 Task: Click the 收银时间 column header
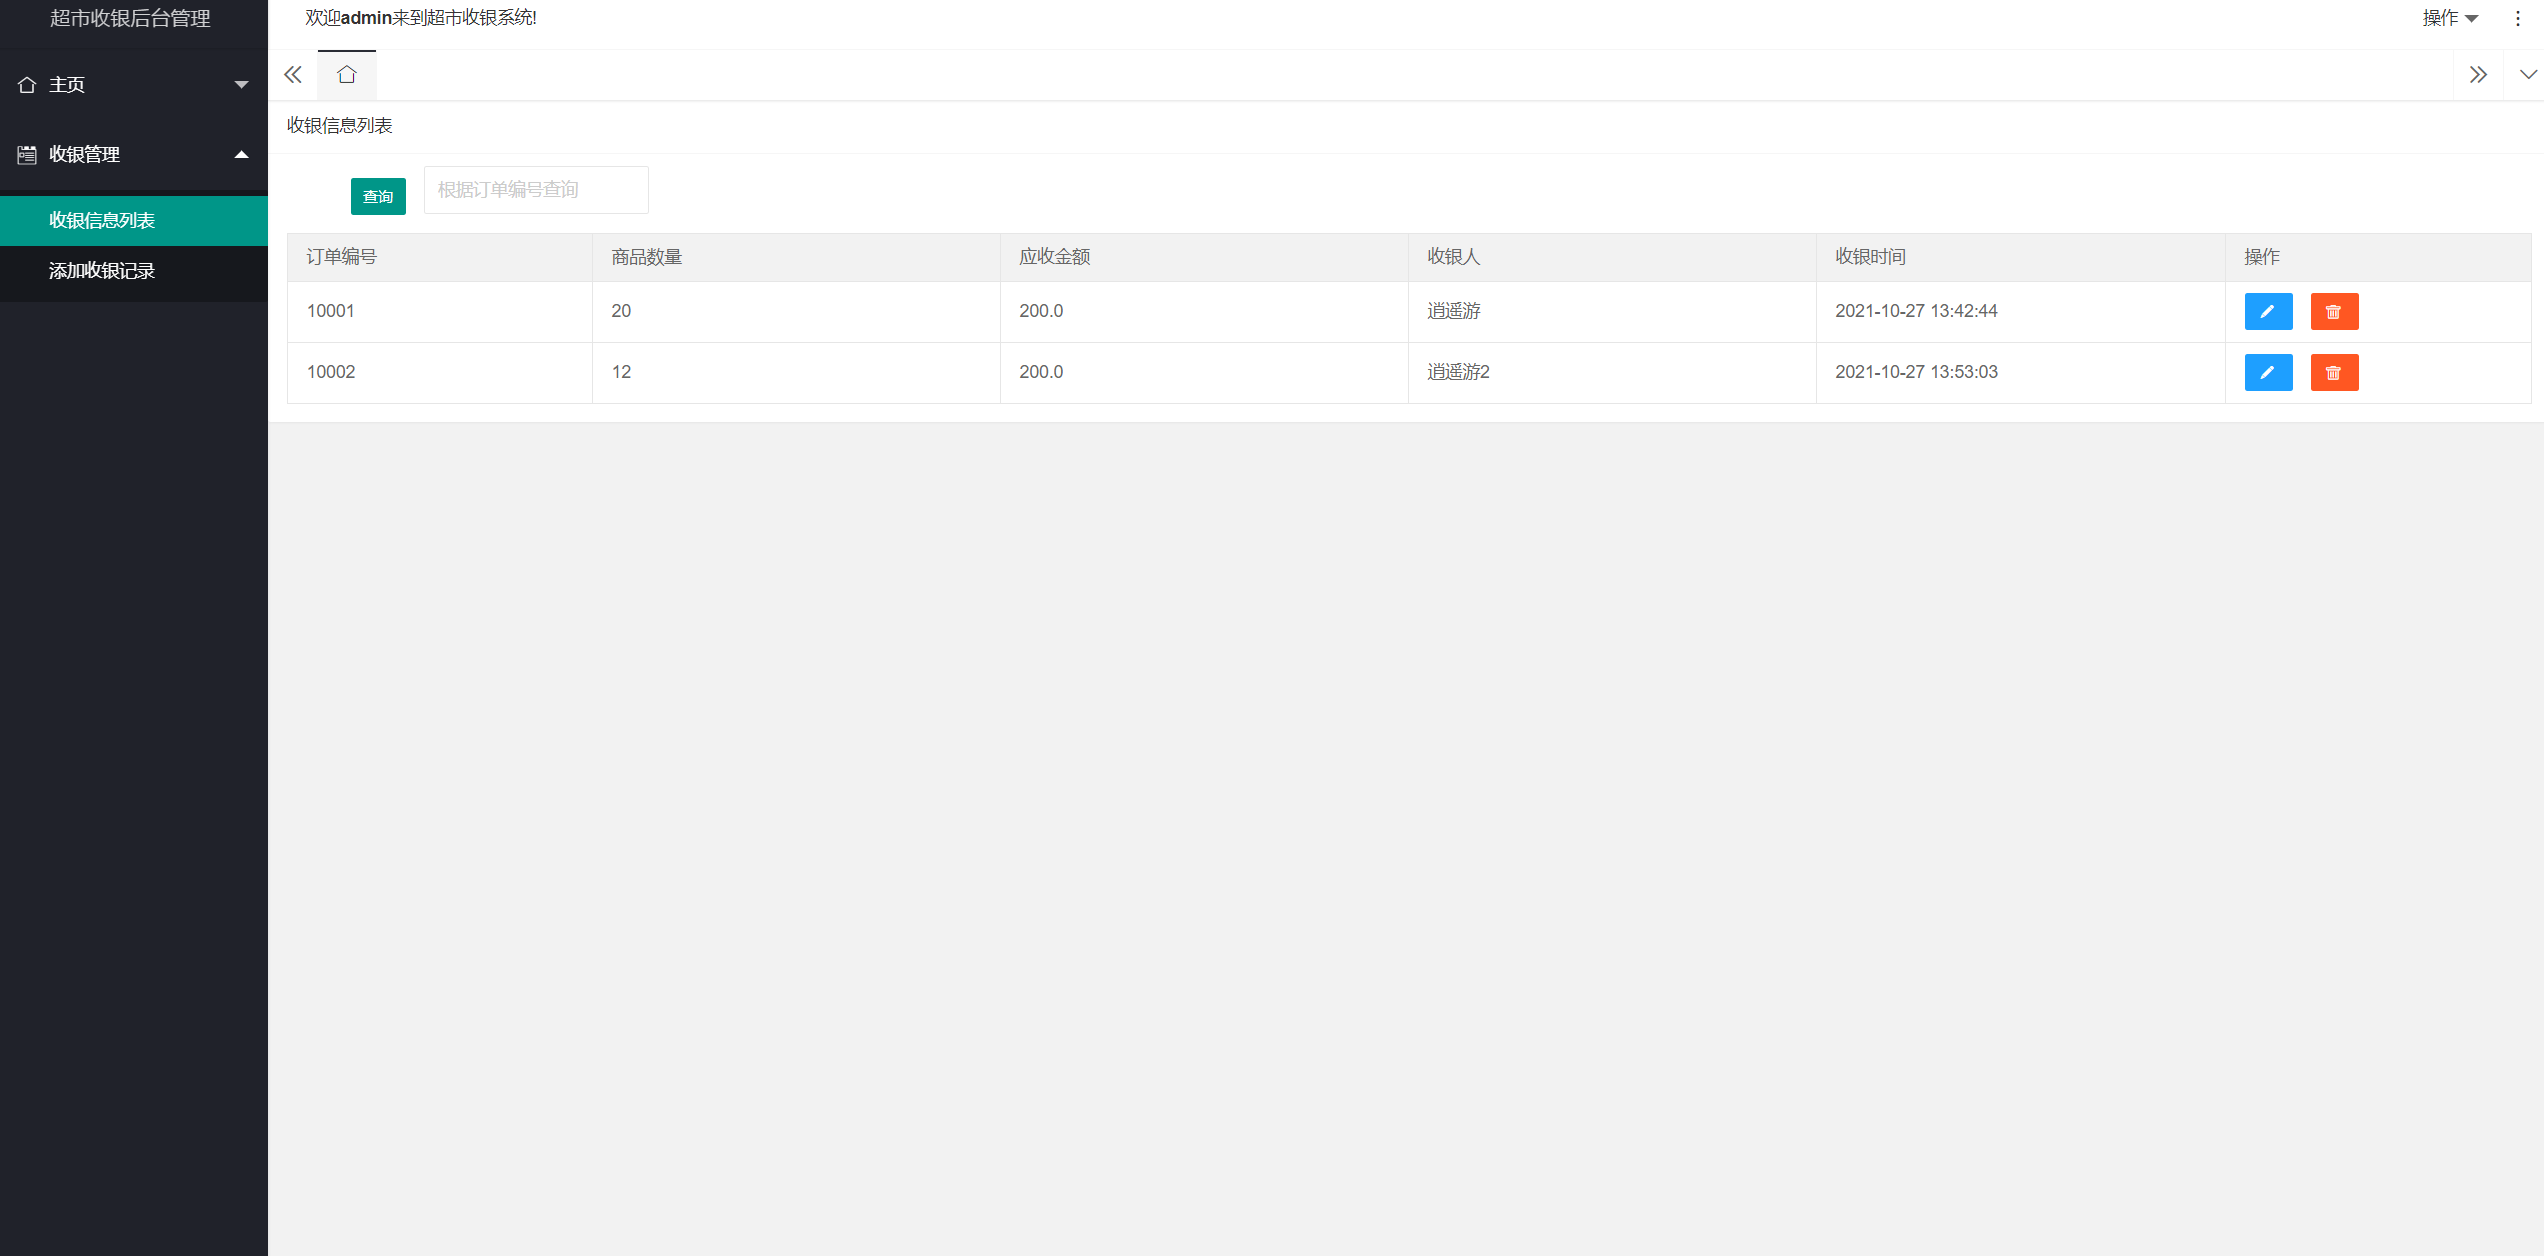[1870, 257]
